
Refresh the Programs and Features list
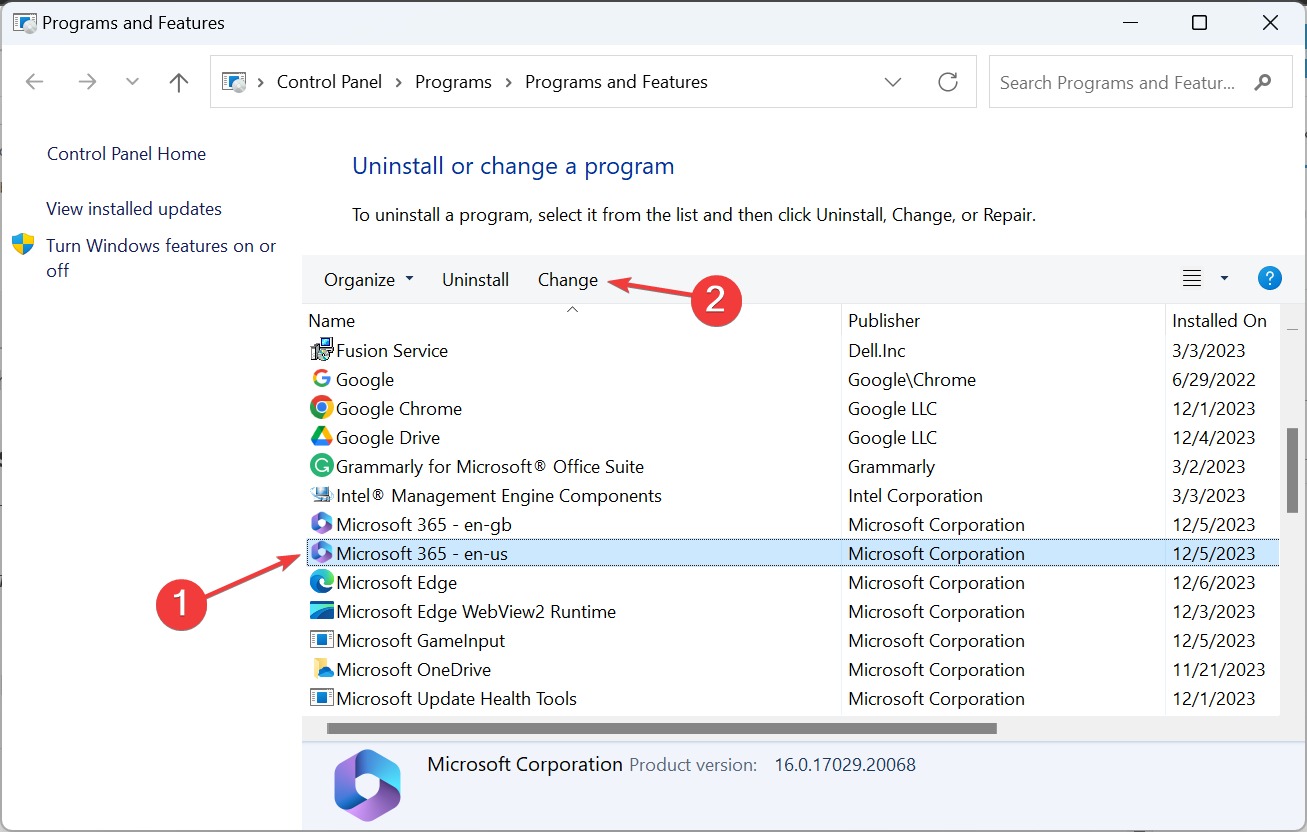click(948, 82)
